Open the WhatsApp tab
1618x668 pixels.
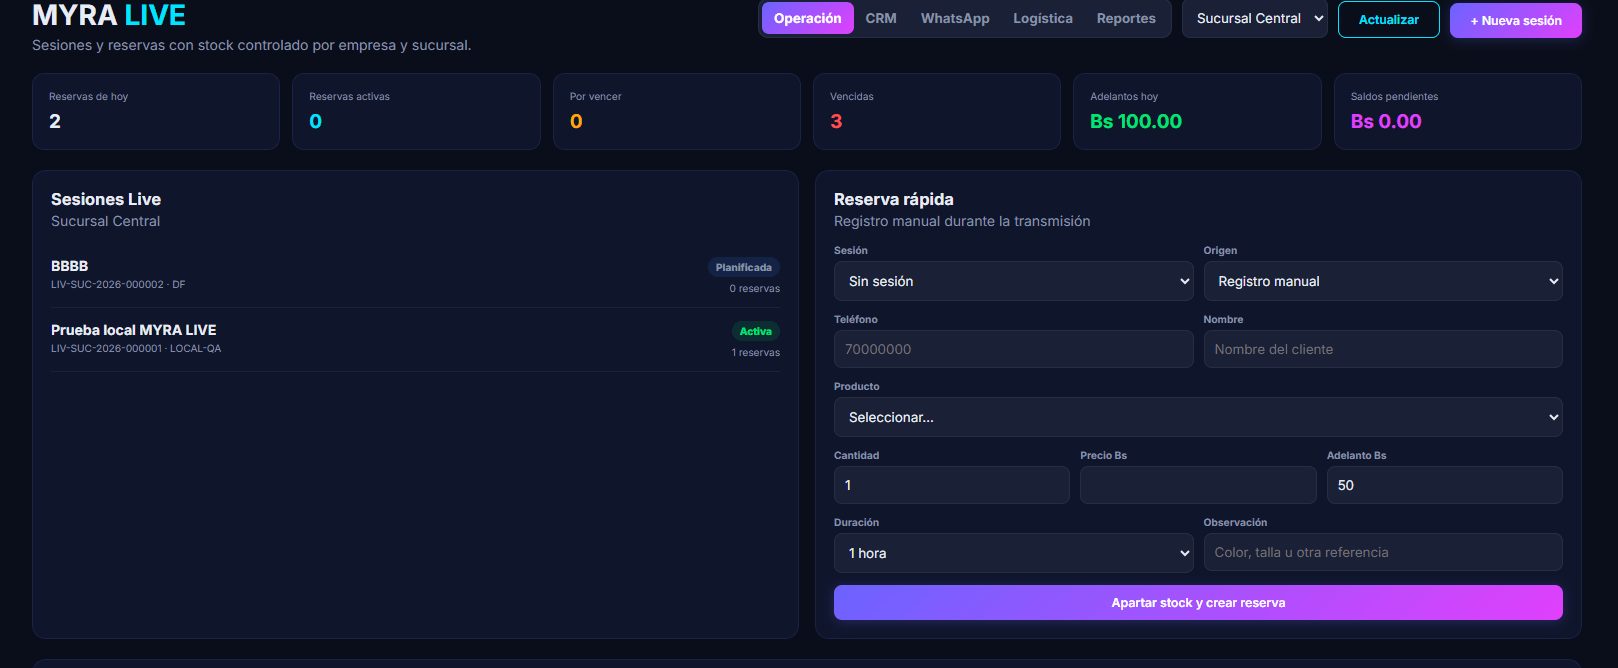pos(955,18)
